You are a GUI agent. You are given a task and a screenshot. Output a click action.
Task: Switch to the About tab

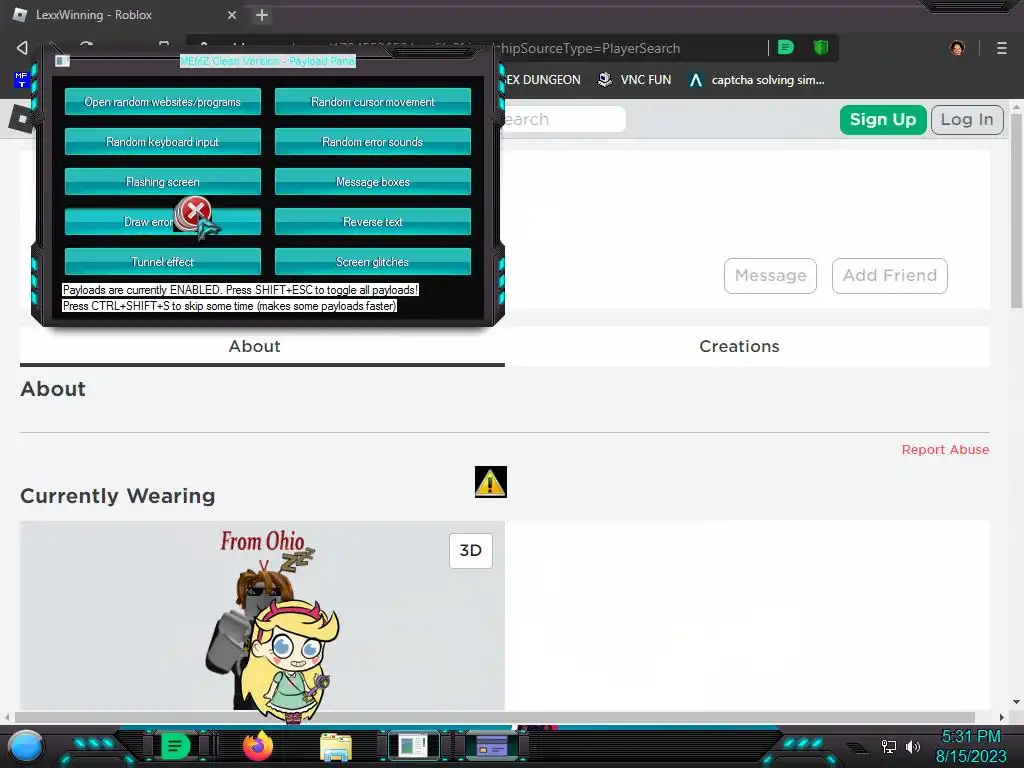262,346
